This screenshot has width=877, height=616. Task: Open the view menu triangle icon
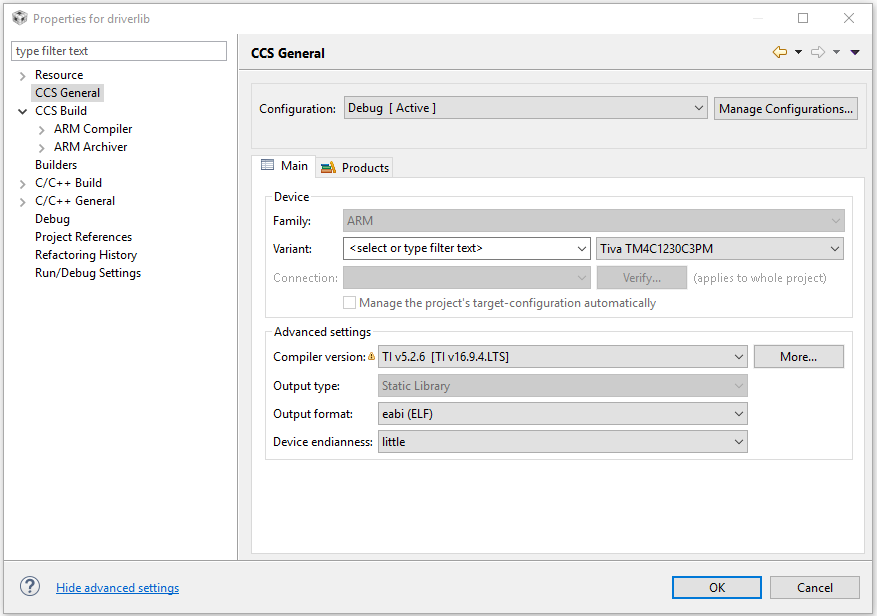[855, 53]
